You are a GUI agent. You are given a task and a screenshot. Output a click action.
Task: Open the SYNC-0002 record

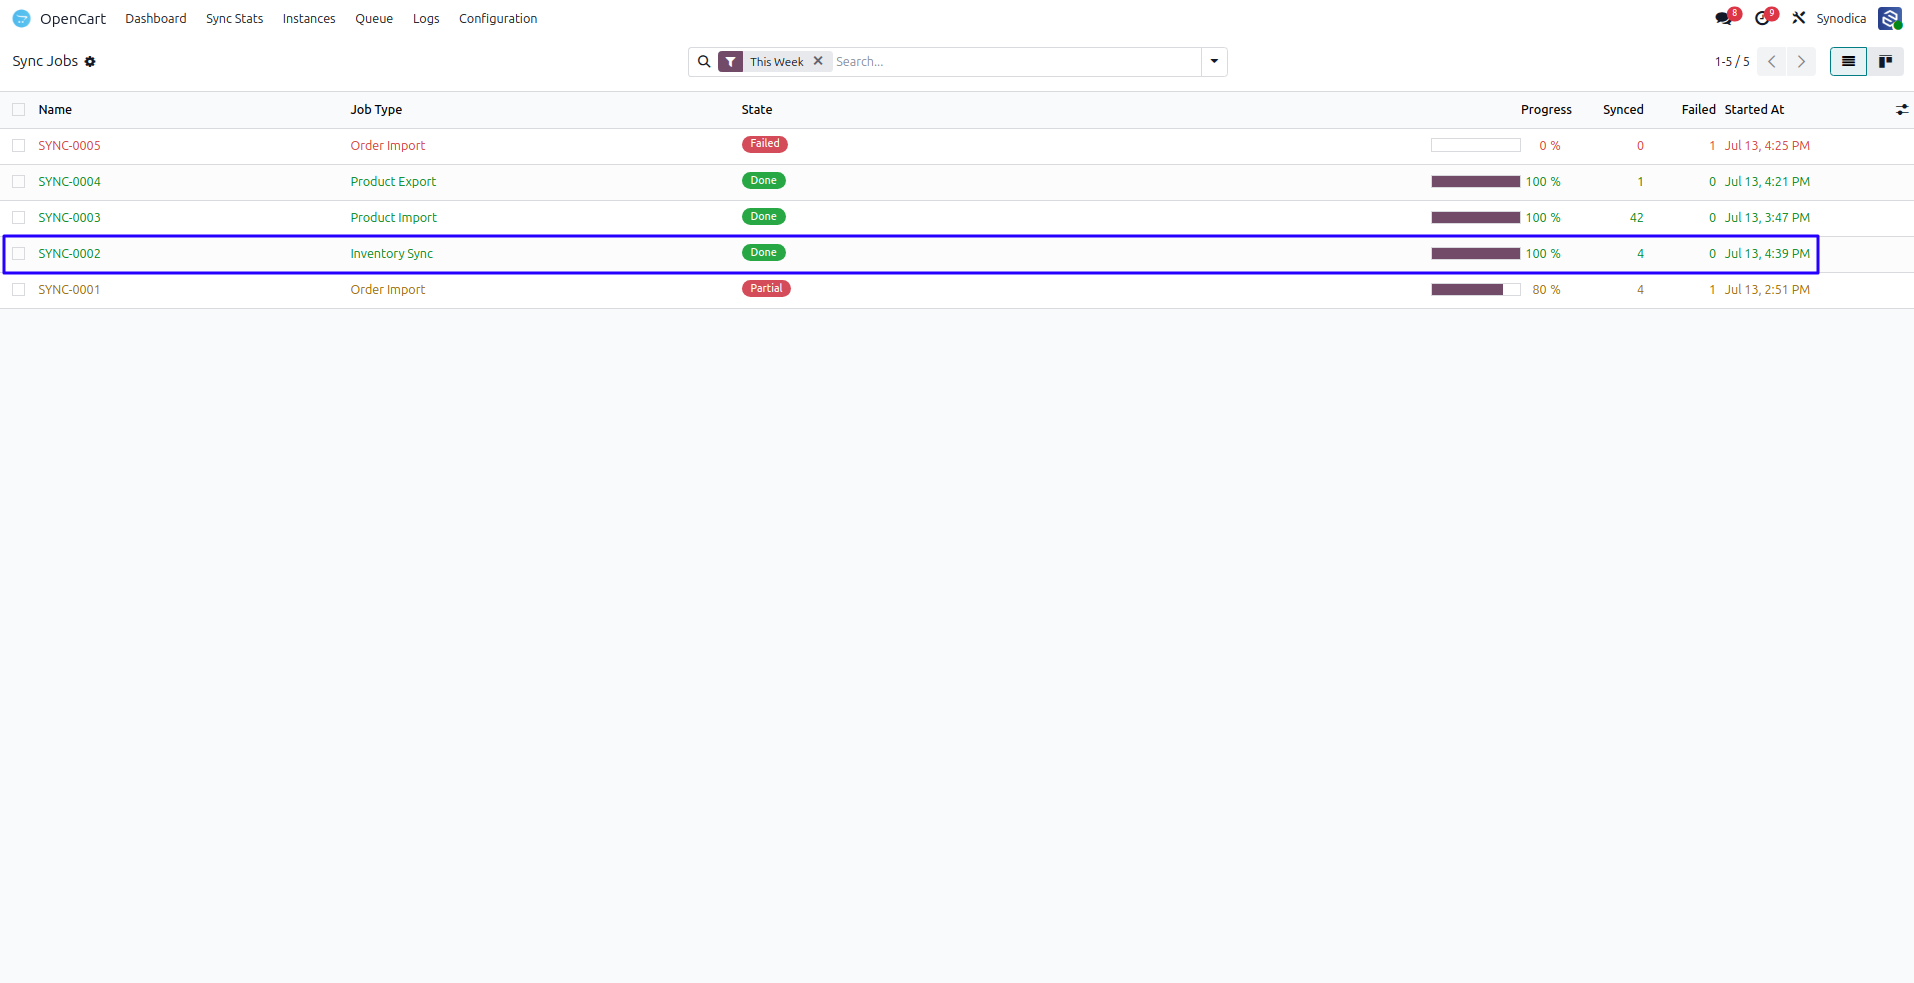click(69, 254)
